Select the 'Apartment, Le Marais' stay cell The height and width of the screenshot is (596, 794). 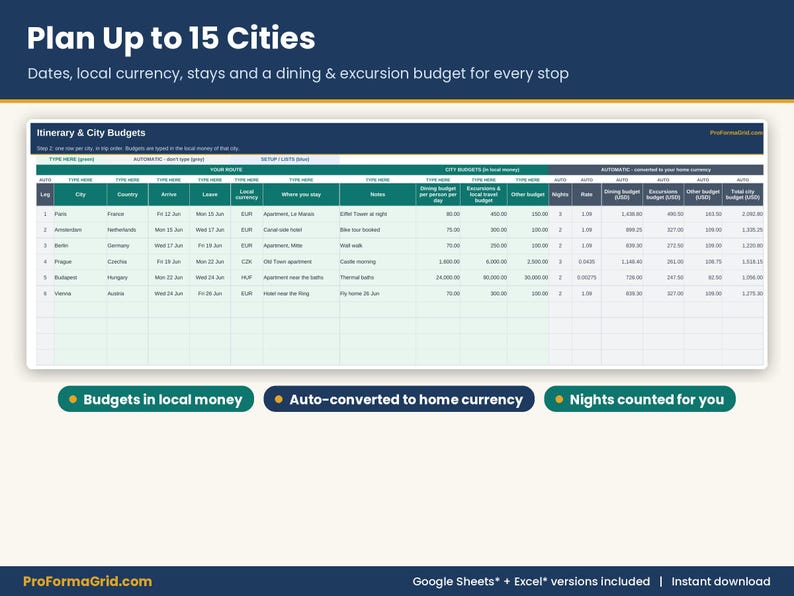pyautogui.click(x=301, y=214)
